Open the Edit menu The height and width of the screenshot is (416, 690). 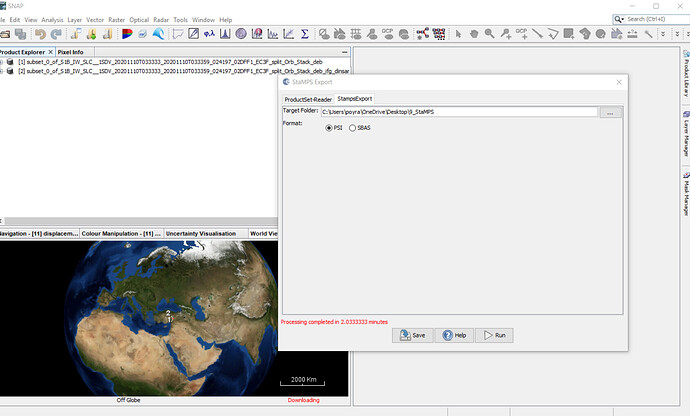(x=15, y=20)
